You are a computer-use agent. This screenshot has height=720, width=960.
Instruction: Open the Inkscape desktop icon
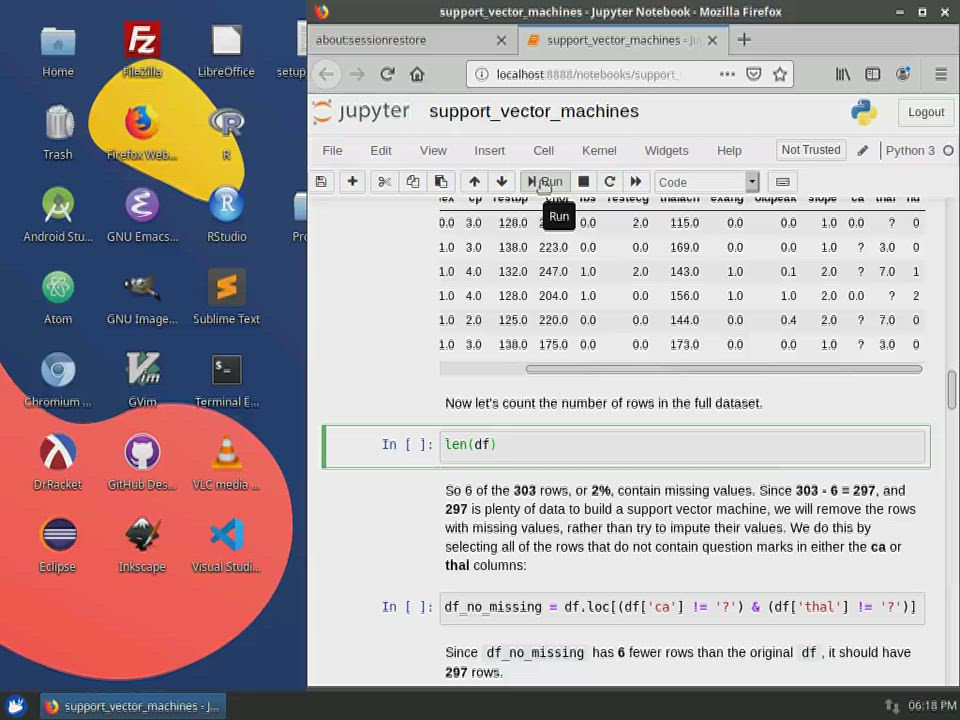142,546
